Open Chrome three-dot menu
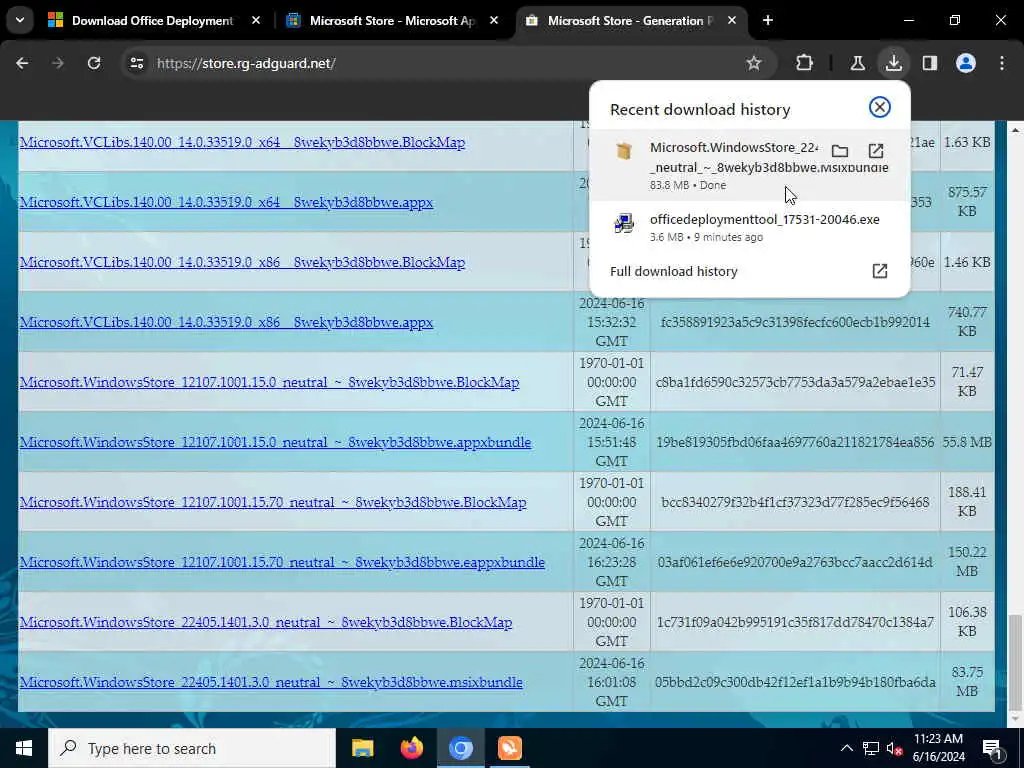This screenshot has height=768, width=1024. (x=1002, y=63)
